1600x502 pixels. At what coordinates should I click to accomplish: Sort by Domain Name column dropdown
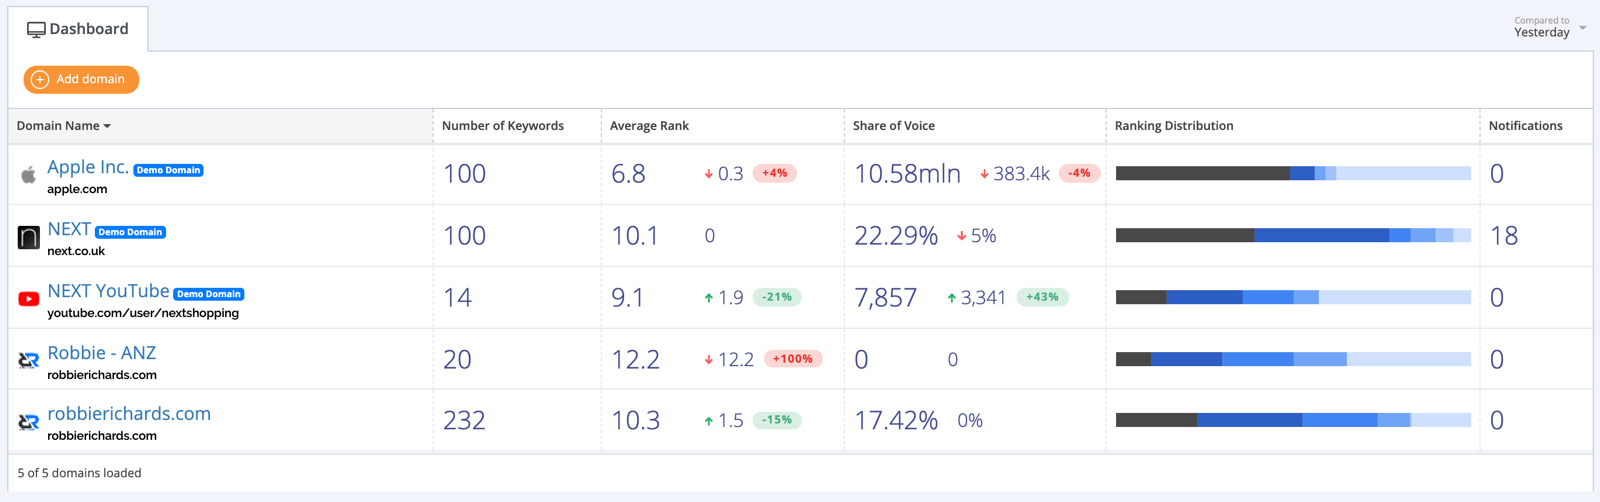click(64, 126)
